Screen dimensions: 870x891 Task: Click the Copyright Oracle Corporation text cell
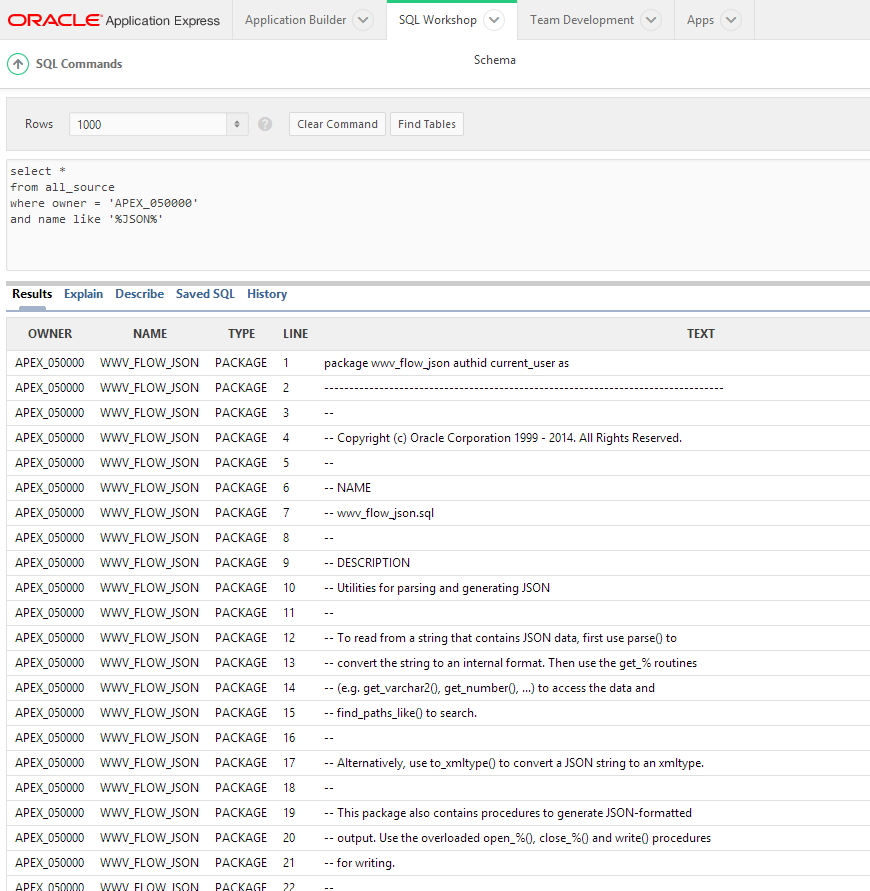click(x=503, y=438)
